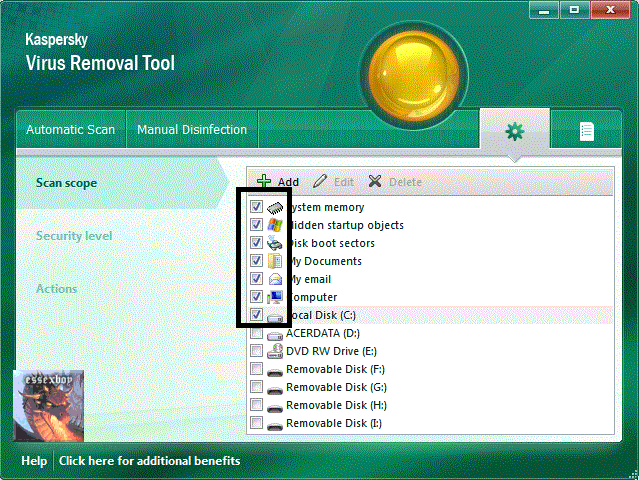Select the Removable Disk (I:) row text
Screen dimensions: 639x480
tap(334, 423)
